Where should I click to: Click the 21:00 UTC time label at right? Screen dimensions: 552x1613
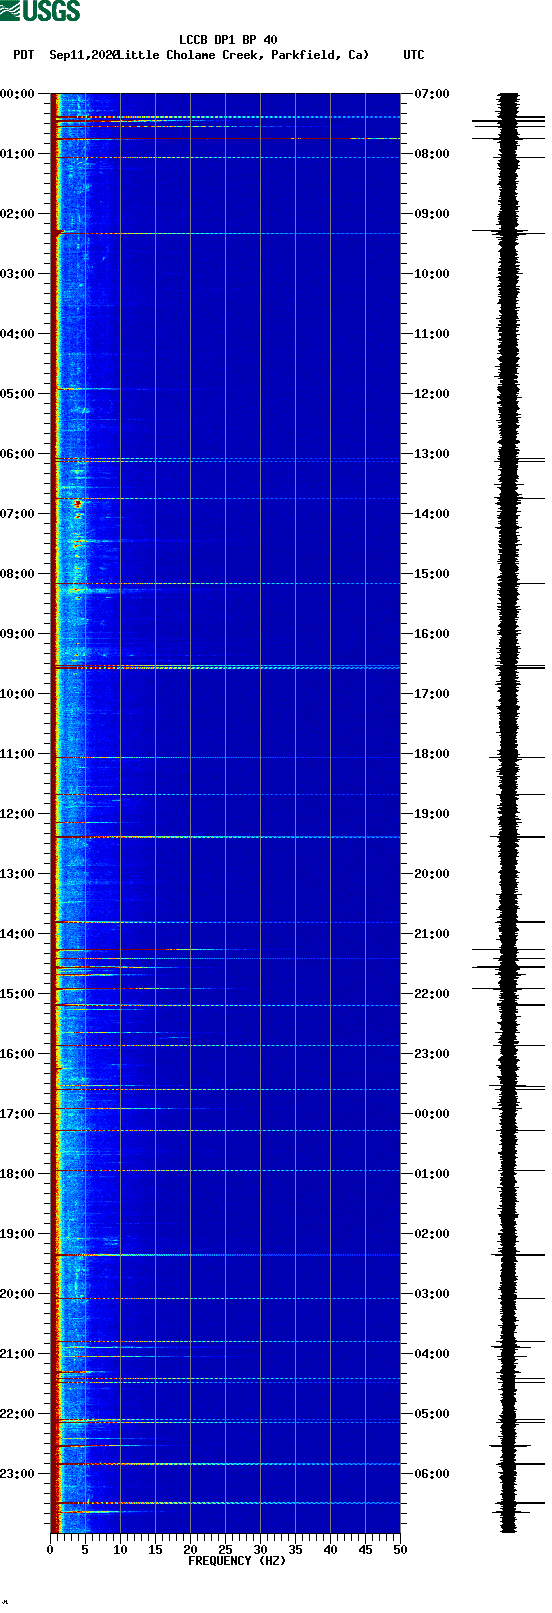[x=432, y=934]
